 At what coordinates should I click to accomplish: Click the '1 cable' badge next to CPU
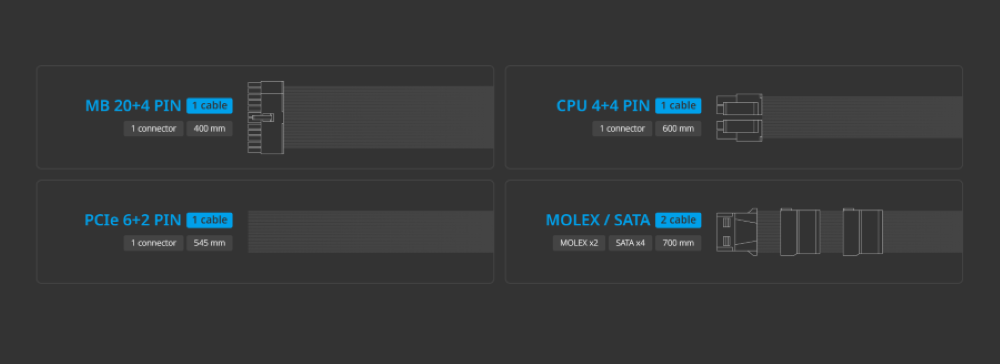click(678, 106)
